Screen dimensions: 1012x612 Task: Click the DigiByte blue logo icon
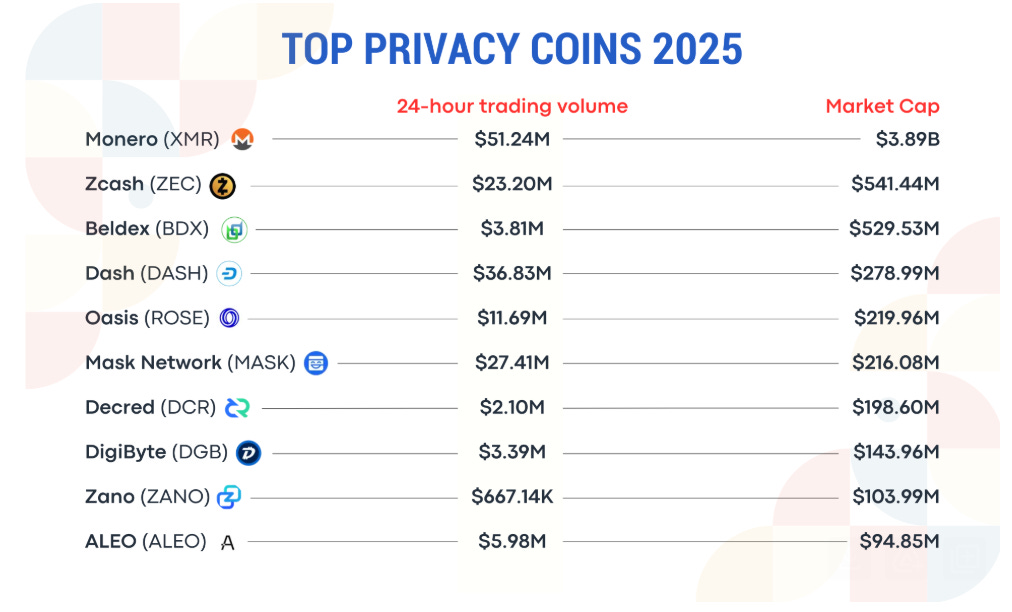(x=248, y=453)
